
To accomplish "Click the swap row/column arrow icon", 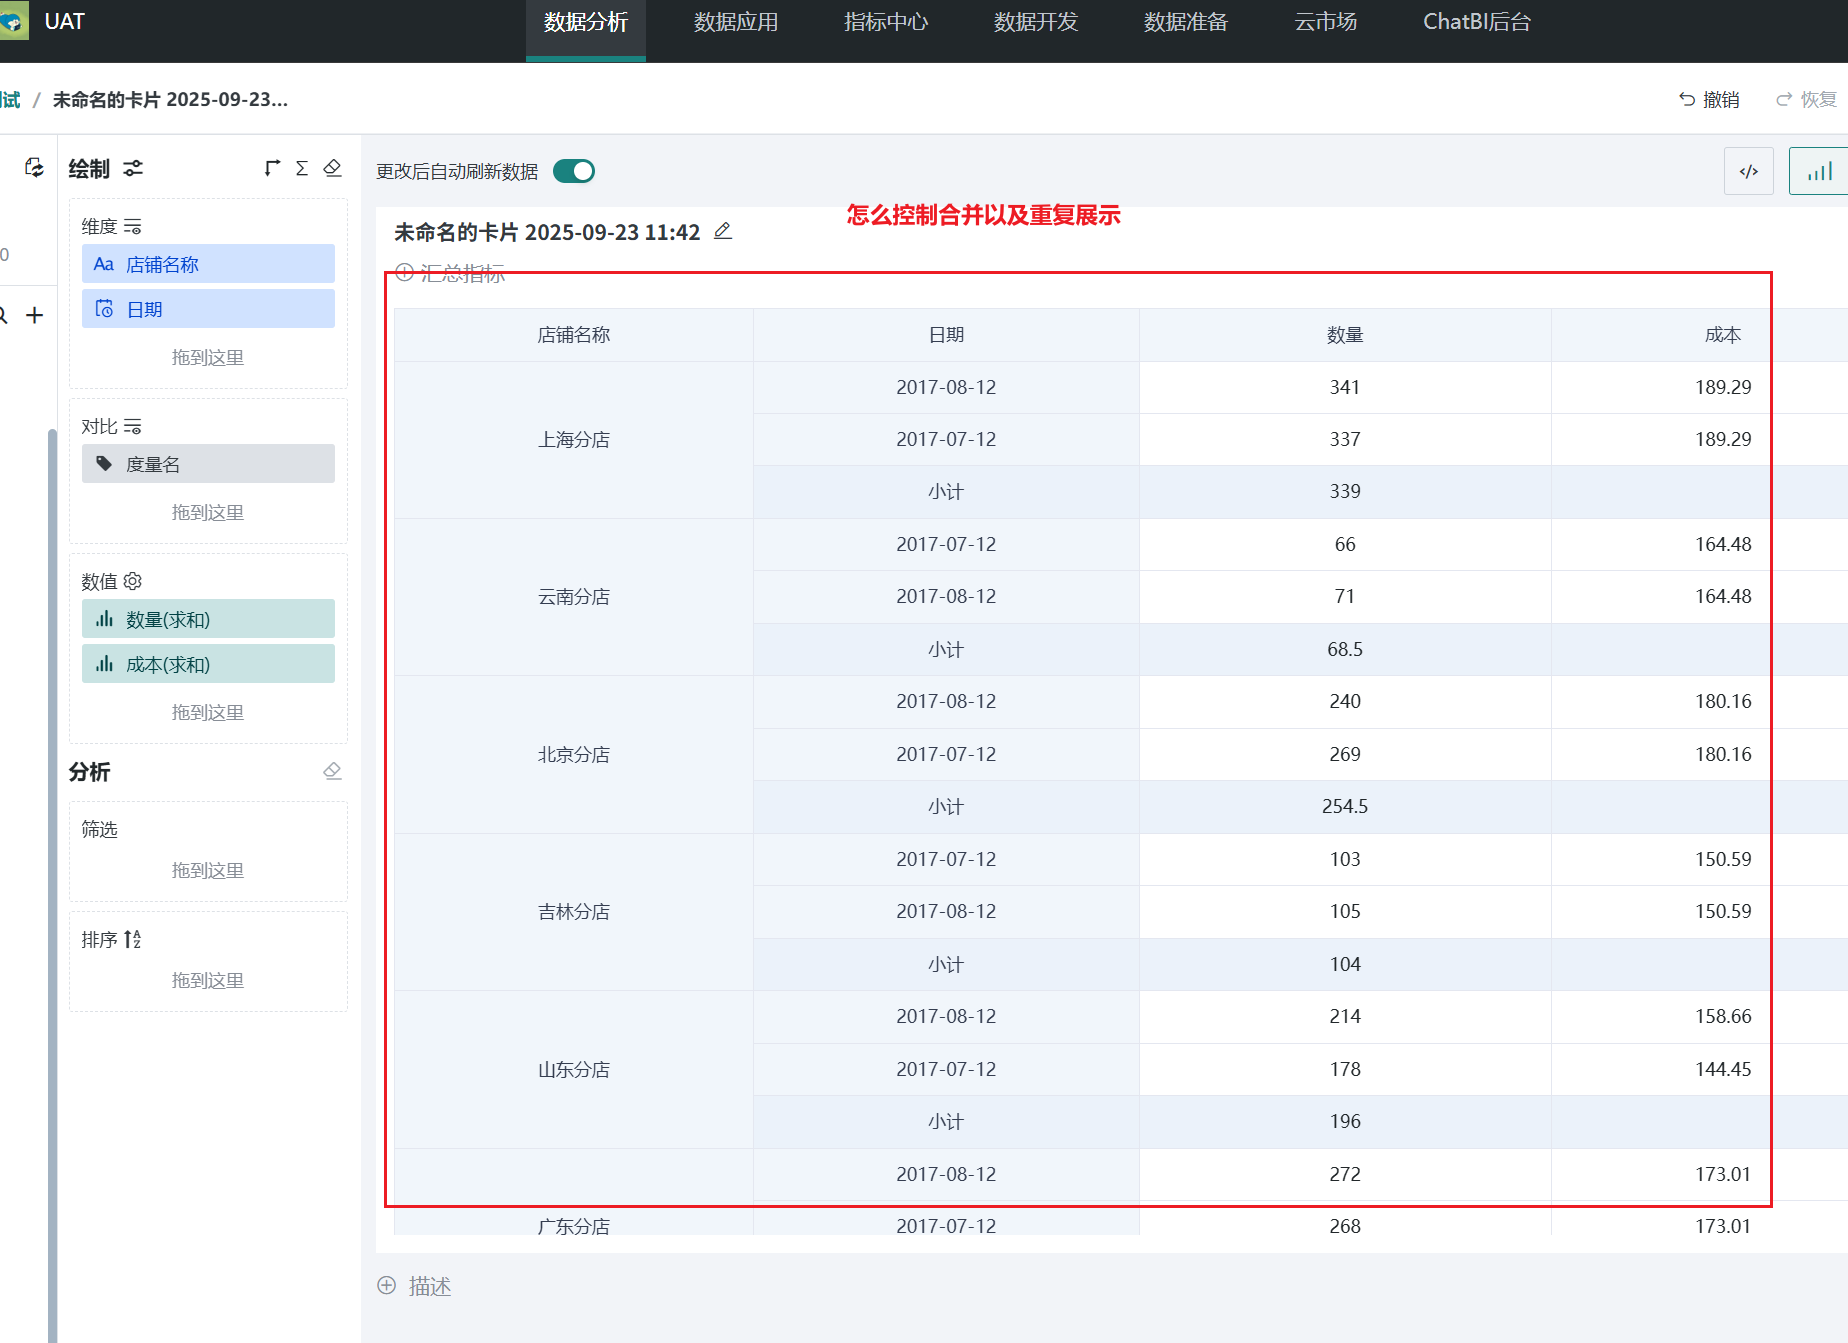I will coord(272,168).
